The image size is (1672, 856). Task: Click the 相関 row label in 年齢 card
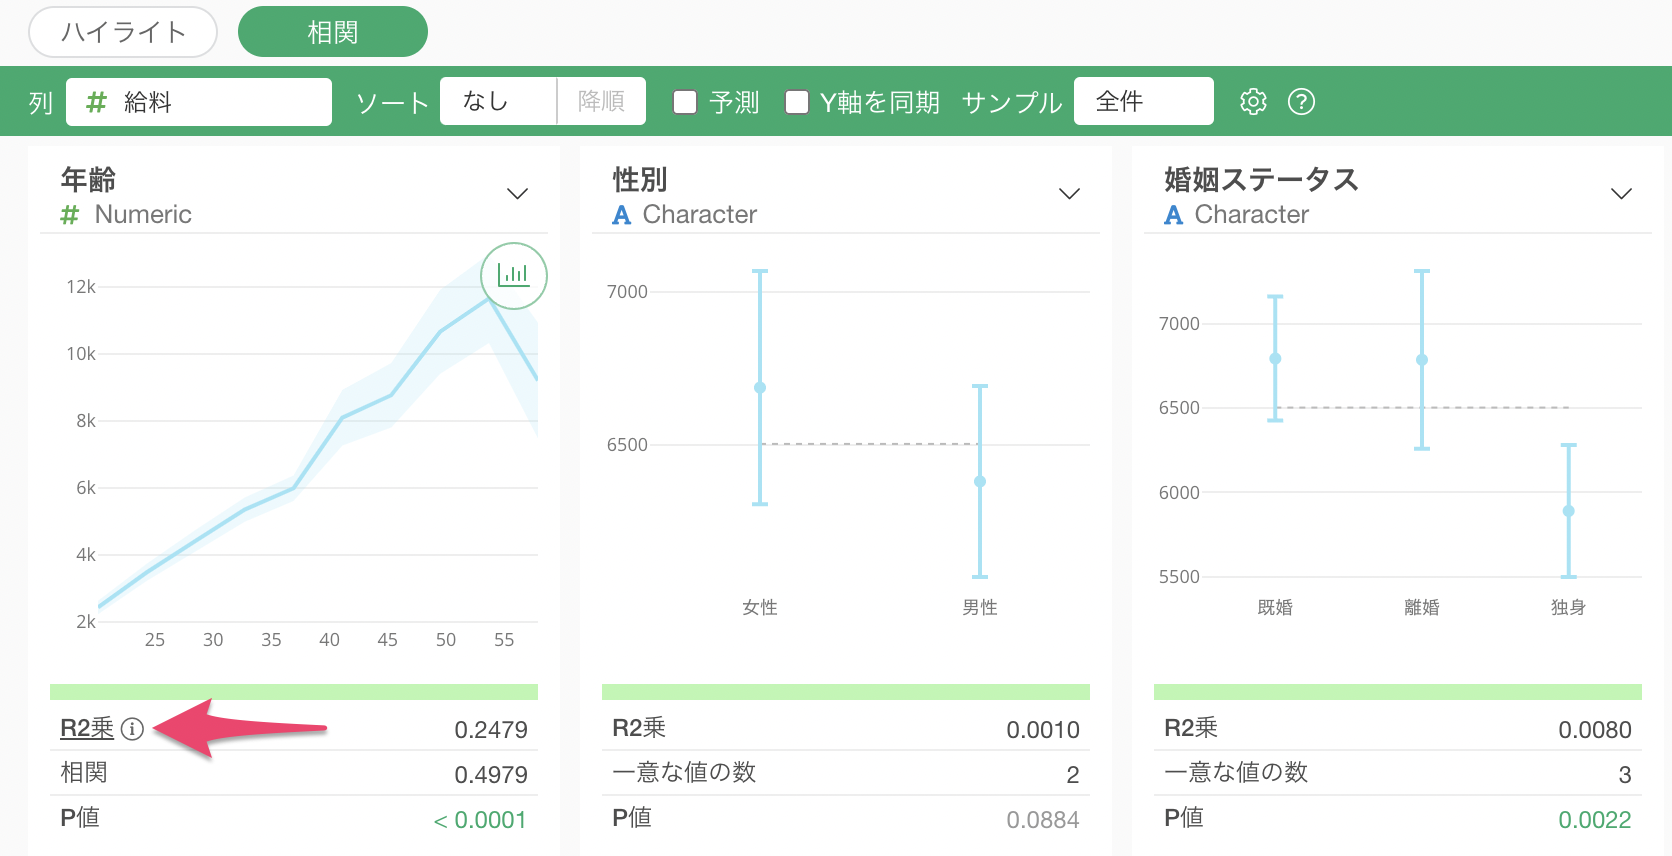(84, 772)
